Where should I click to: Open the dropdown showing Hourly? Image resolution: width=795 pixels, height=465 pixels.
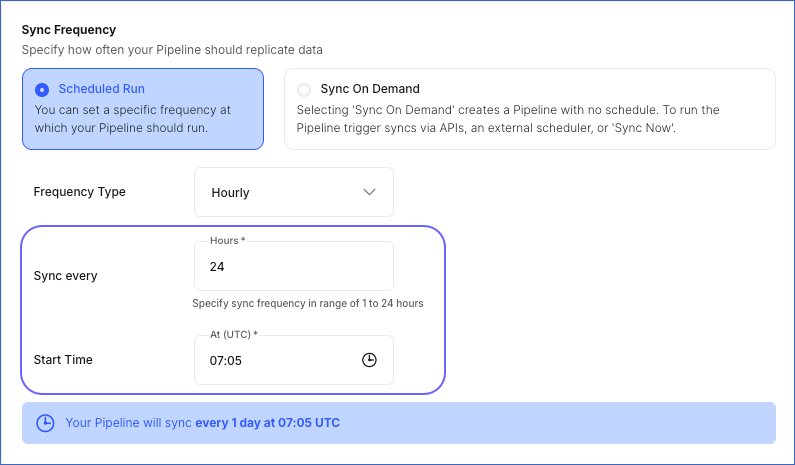[293, 192]
